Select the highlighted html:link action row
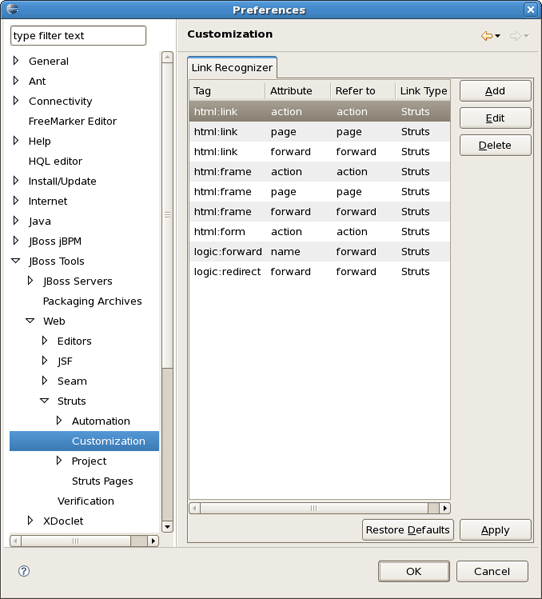The height and width of the screenshot is (599, 542). (320, 112)
